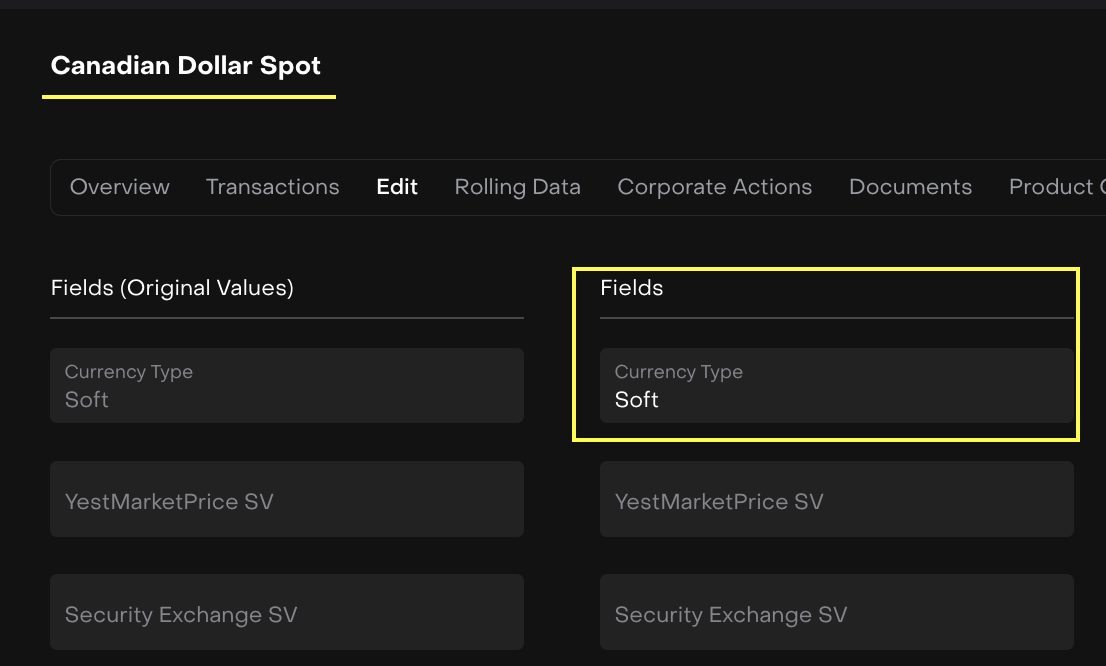Focus the editable Security Exchange SV field

click(836, 612)
